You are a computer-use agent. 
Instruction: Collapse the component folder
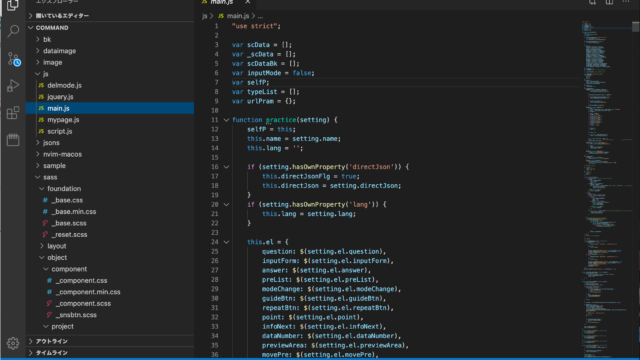46,269
